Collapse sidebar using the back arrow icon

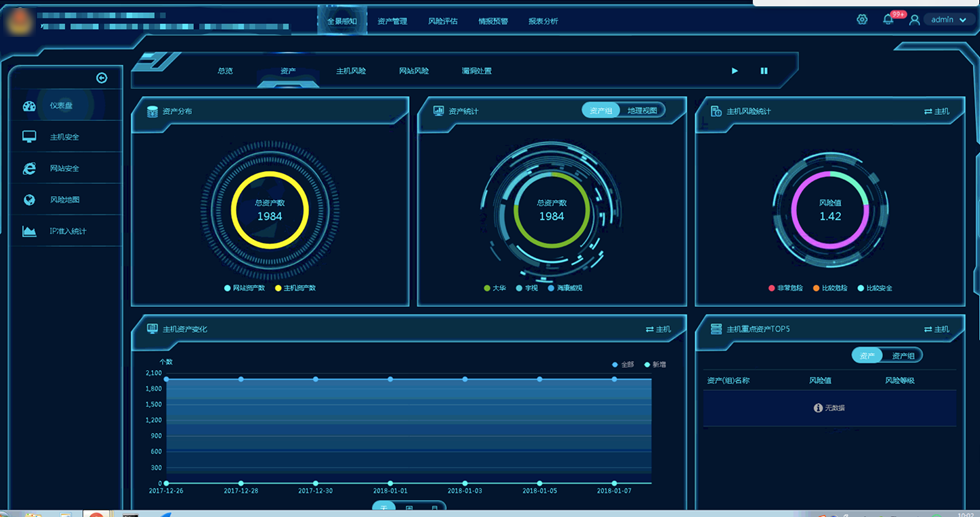(101, 78)
